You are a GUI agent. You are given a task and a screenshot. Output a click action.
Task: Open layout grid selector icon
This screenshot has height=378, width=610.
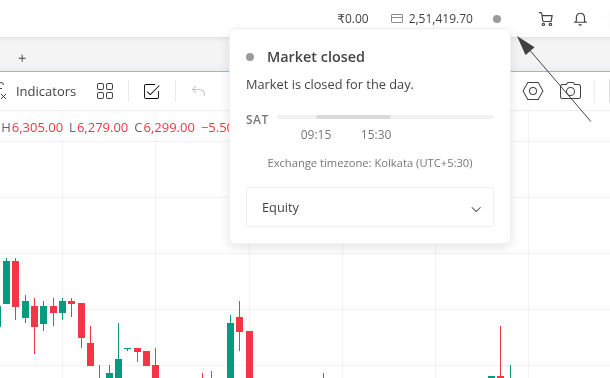(105, 91)
